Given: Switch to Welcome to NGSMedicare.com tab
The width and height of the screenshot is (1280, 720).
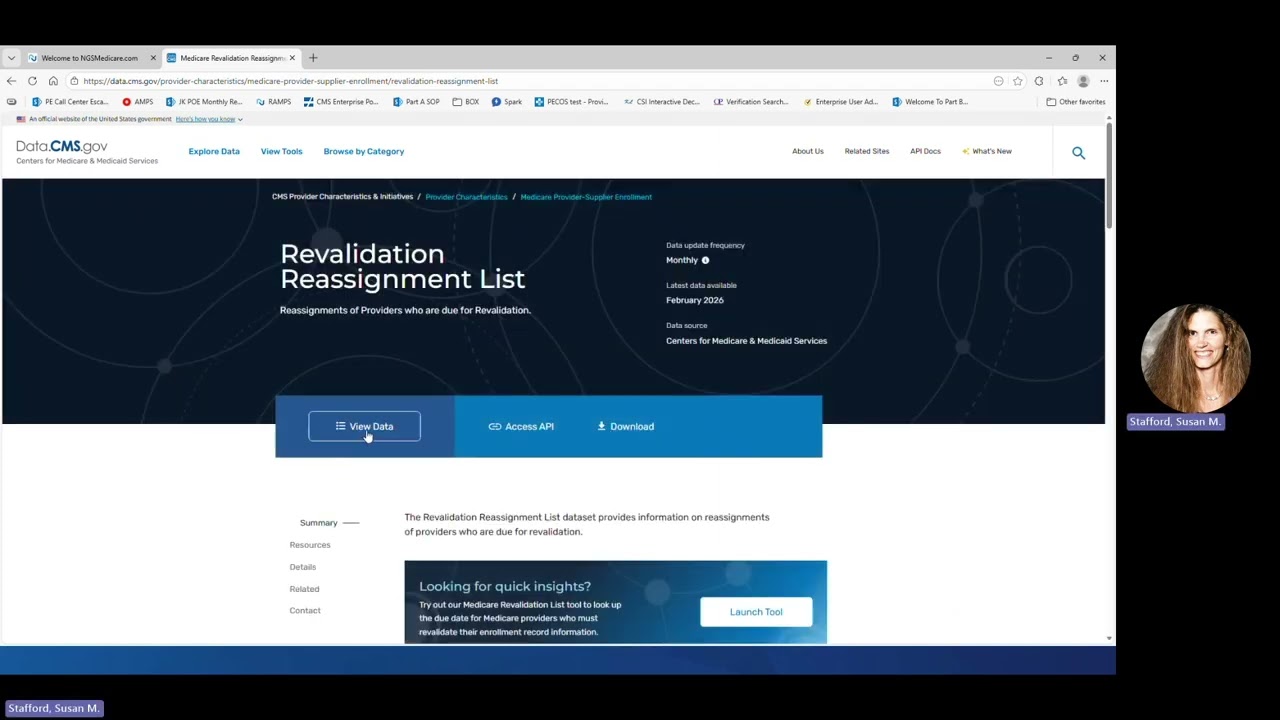Looking at the screenshot, I should coord(90,58).
